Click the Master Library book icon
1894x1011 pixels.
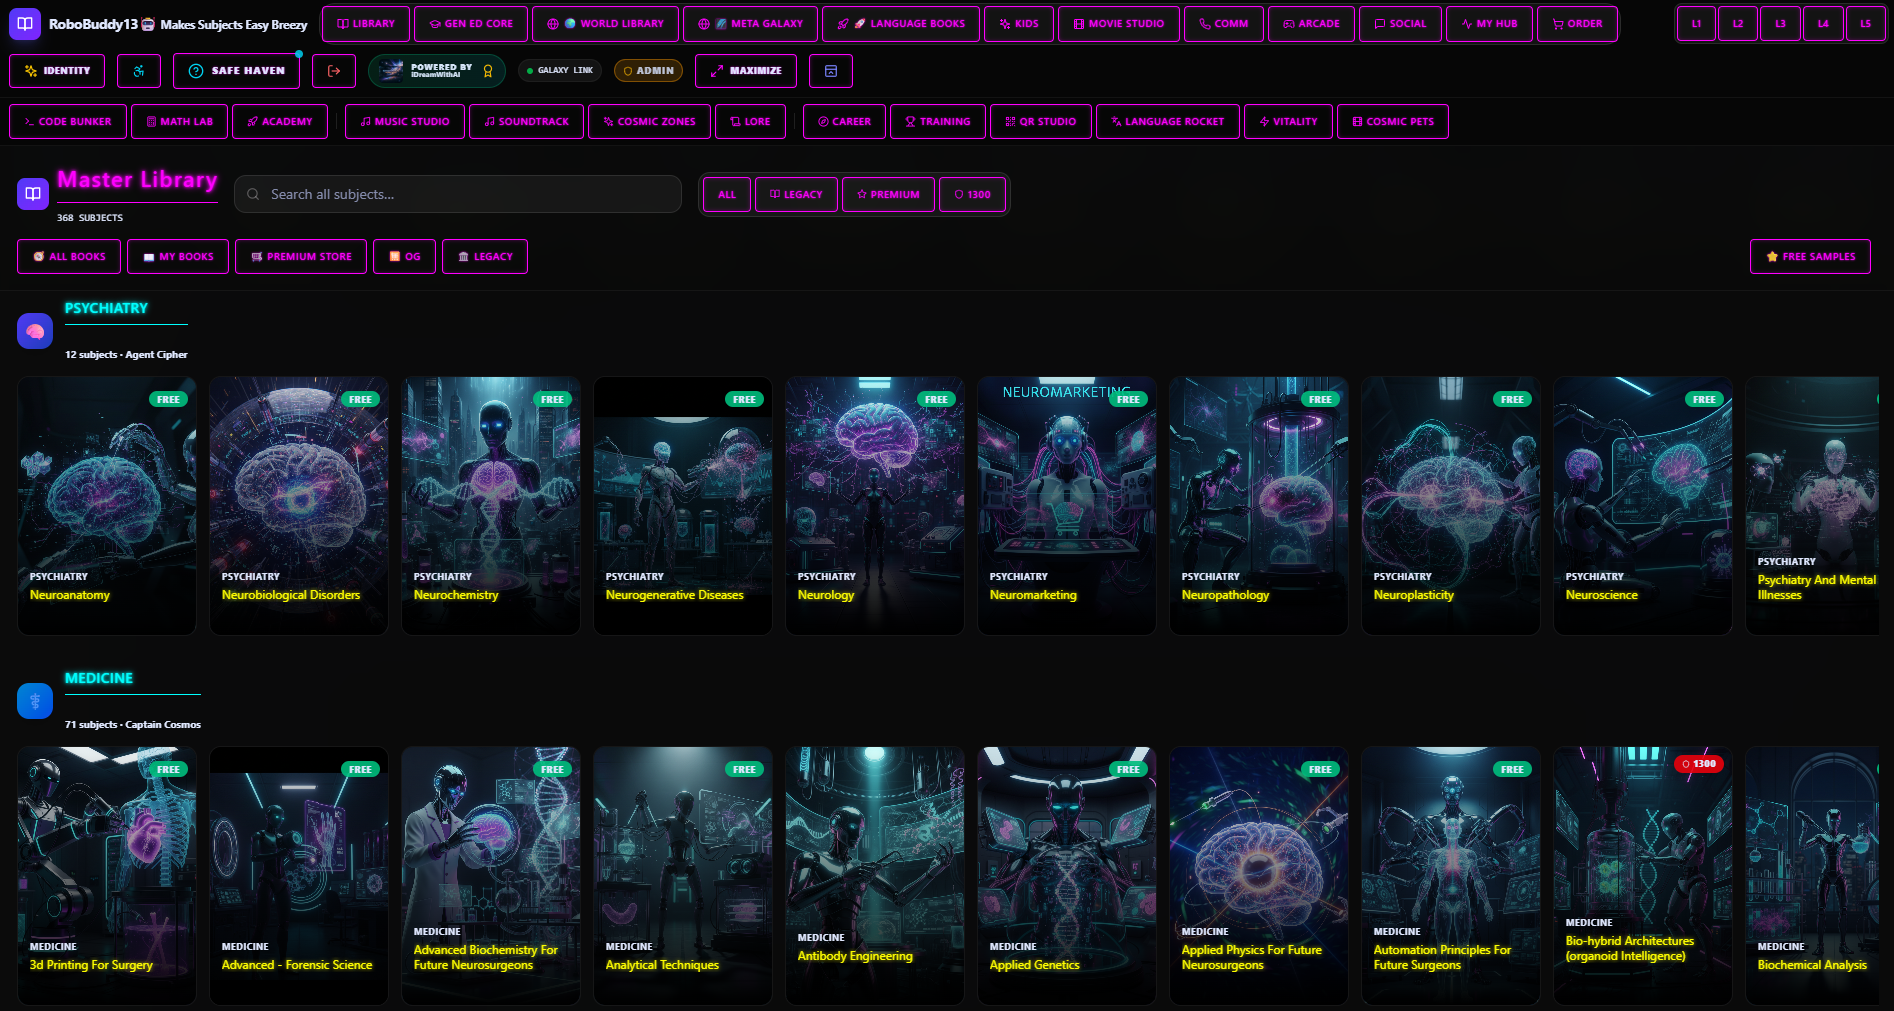coord(33,193)
